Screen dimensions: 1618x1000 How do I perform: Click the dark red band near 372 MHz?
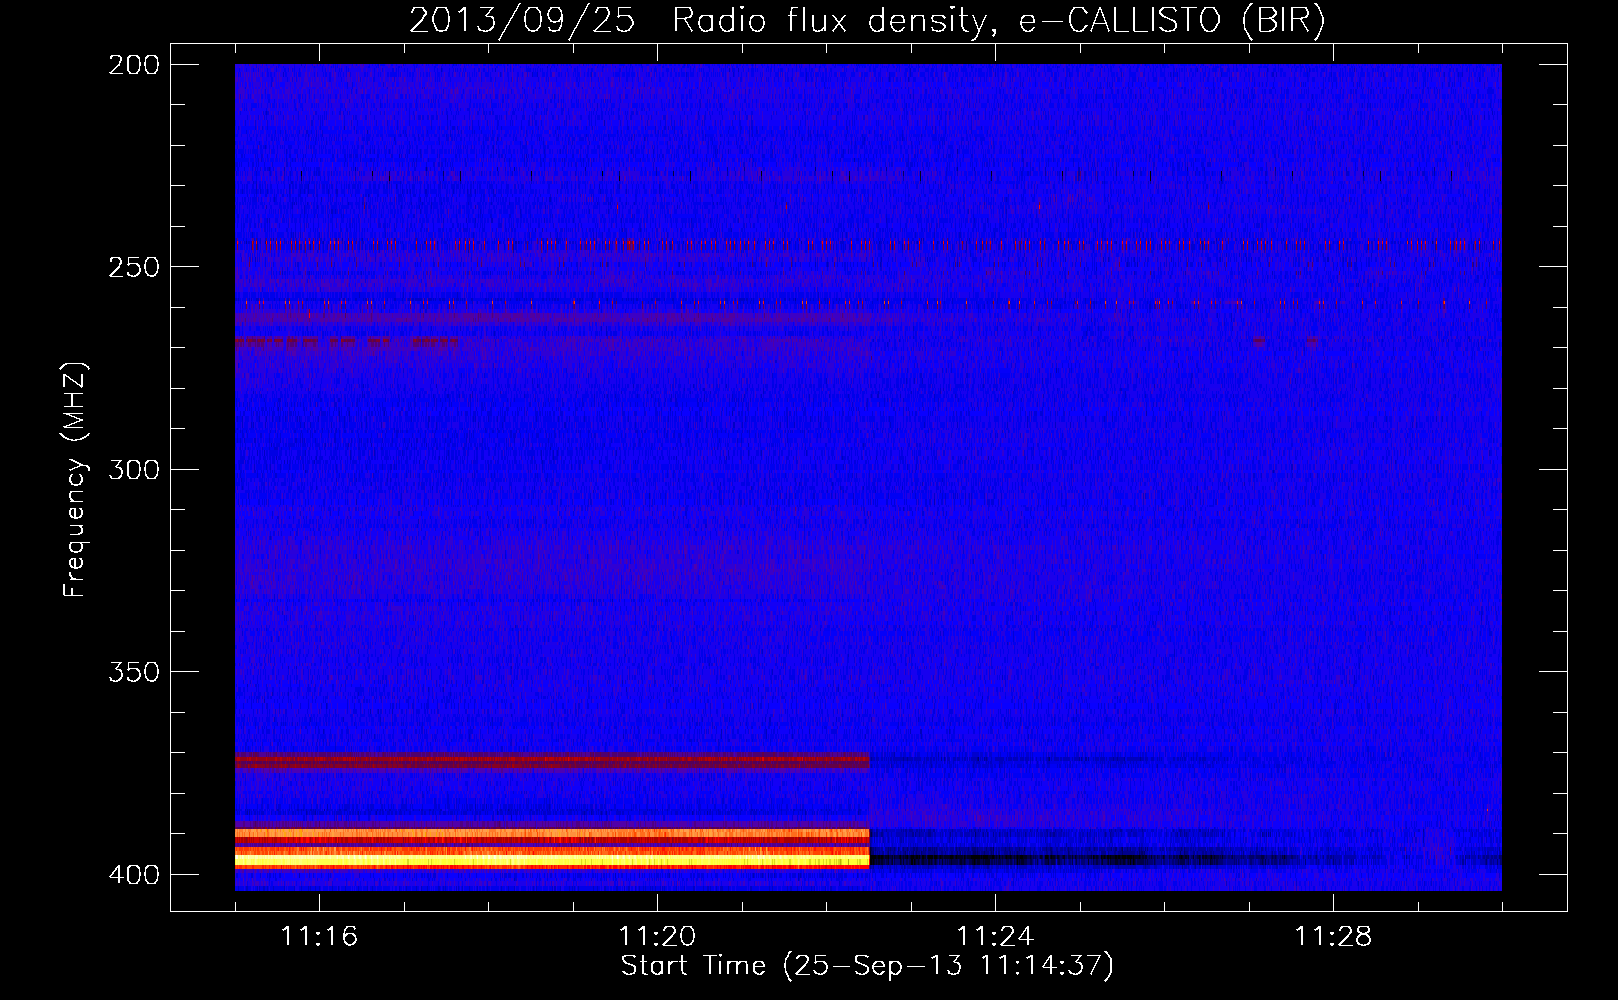pyautogui.click(x=552, y=761)
